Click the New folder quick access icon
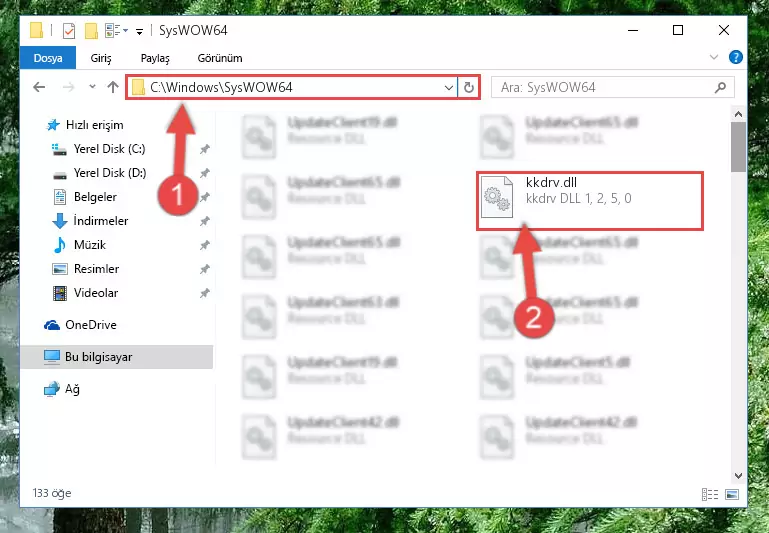Viewport: 769px width, 533px height. (x=91, y=31)
